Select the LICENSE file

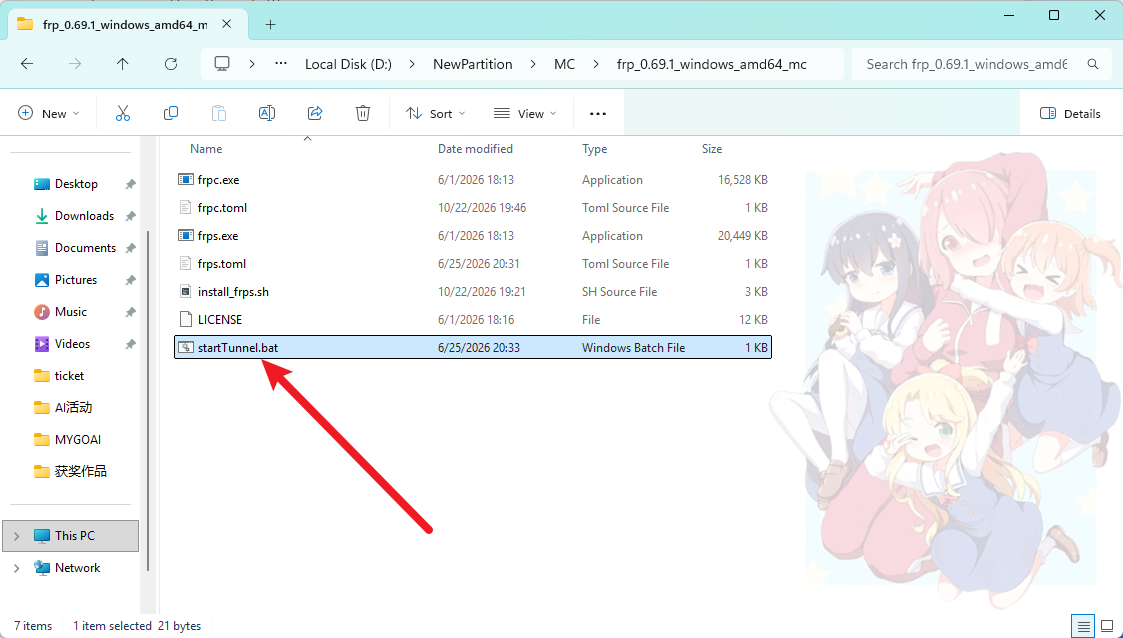(473, 319)
